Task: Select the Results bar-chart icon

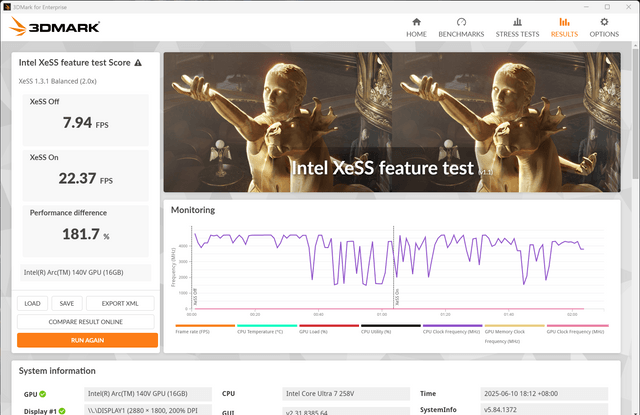Action: (564, 22)
